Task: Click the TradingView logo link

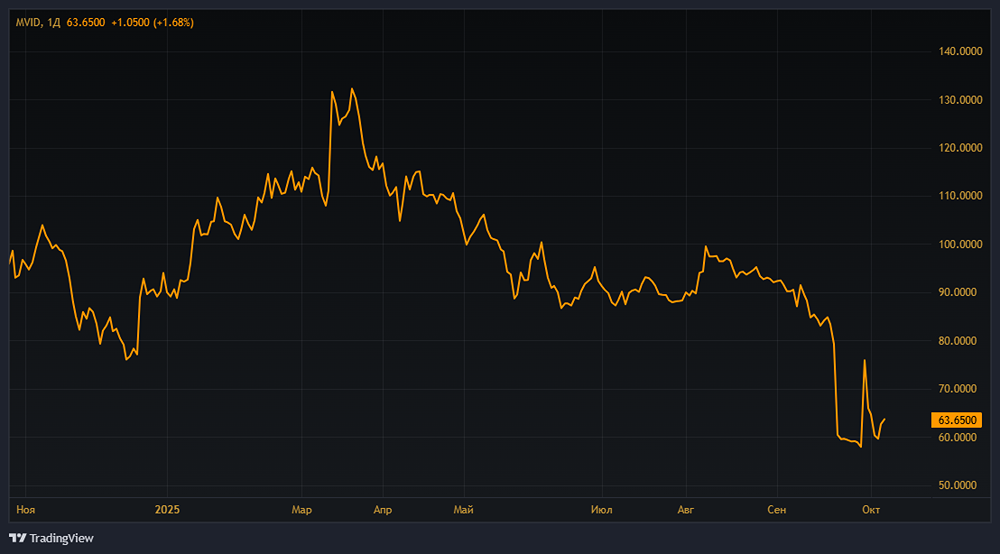Action: pyautogui.click(x=52, y=538)
